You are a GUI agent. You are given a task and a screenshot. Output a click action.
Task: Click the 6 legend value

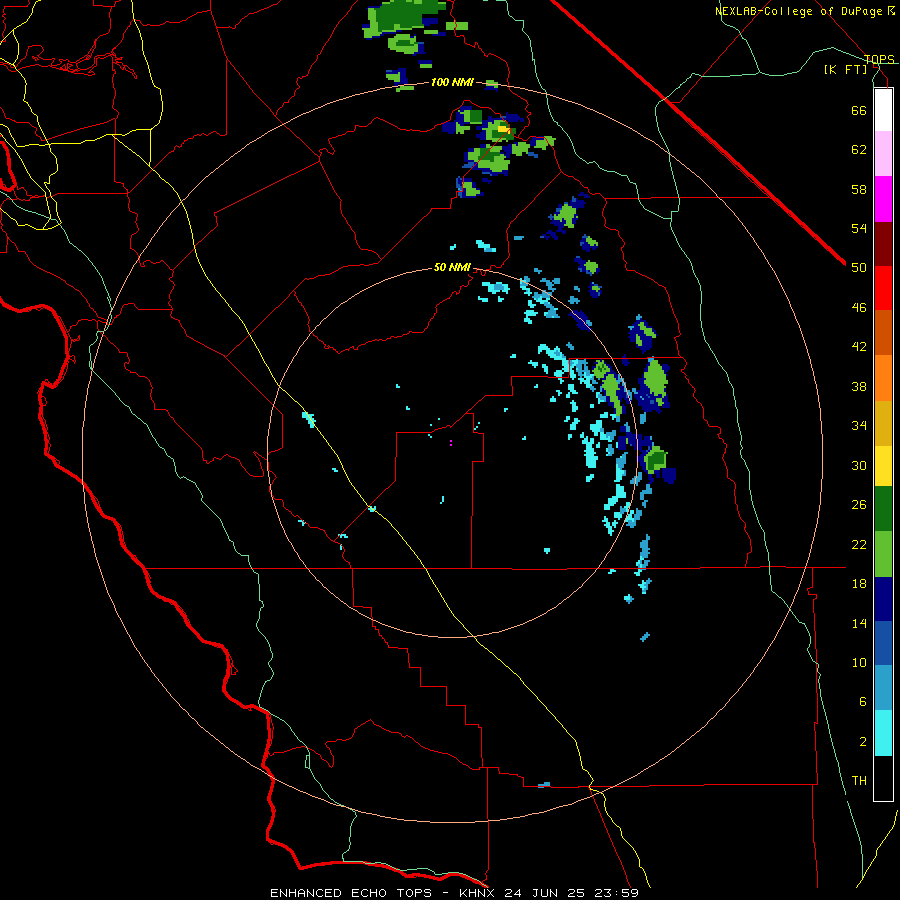pos(862,701)
